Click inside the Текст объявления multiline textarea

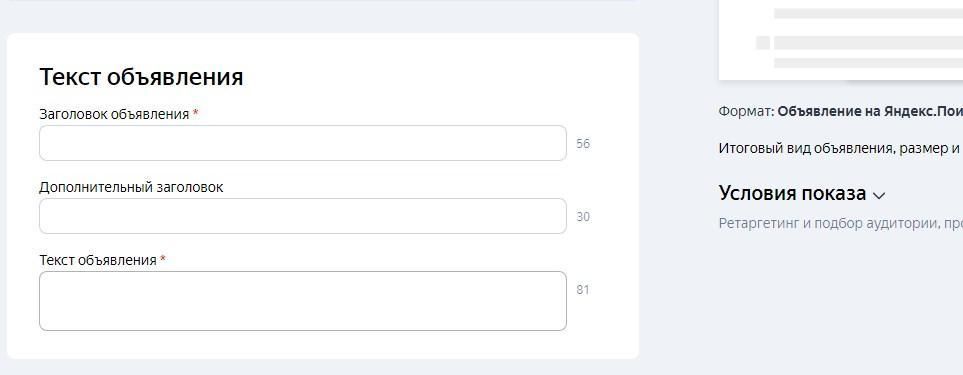303,301
